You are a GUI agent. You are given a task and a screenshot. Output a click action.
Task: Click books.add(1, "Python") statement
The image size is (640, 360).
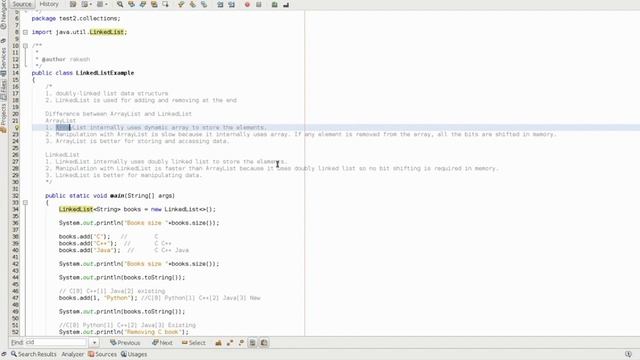(98, 298)
